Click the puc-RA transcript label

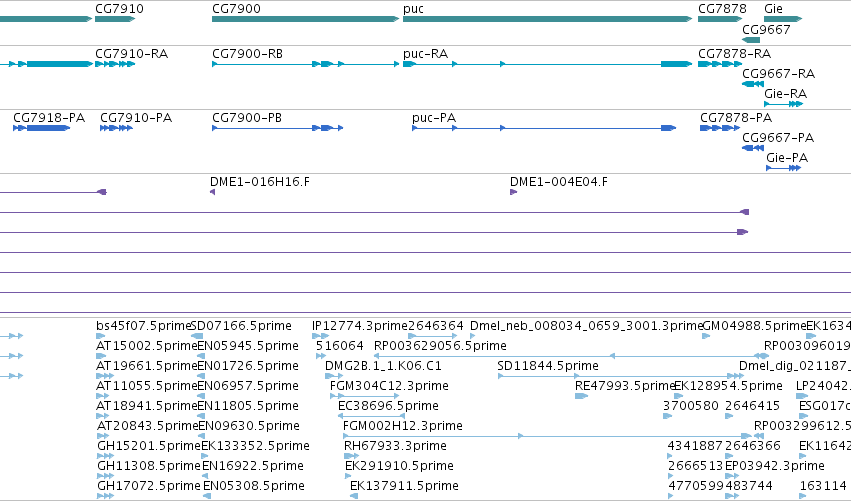click(x=426, y=54)
